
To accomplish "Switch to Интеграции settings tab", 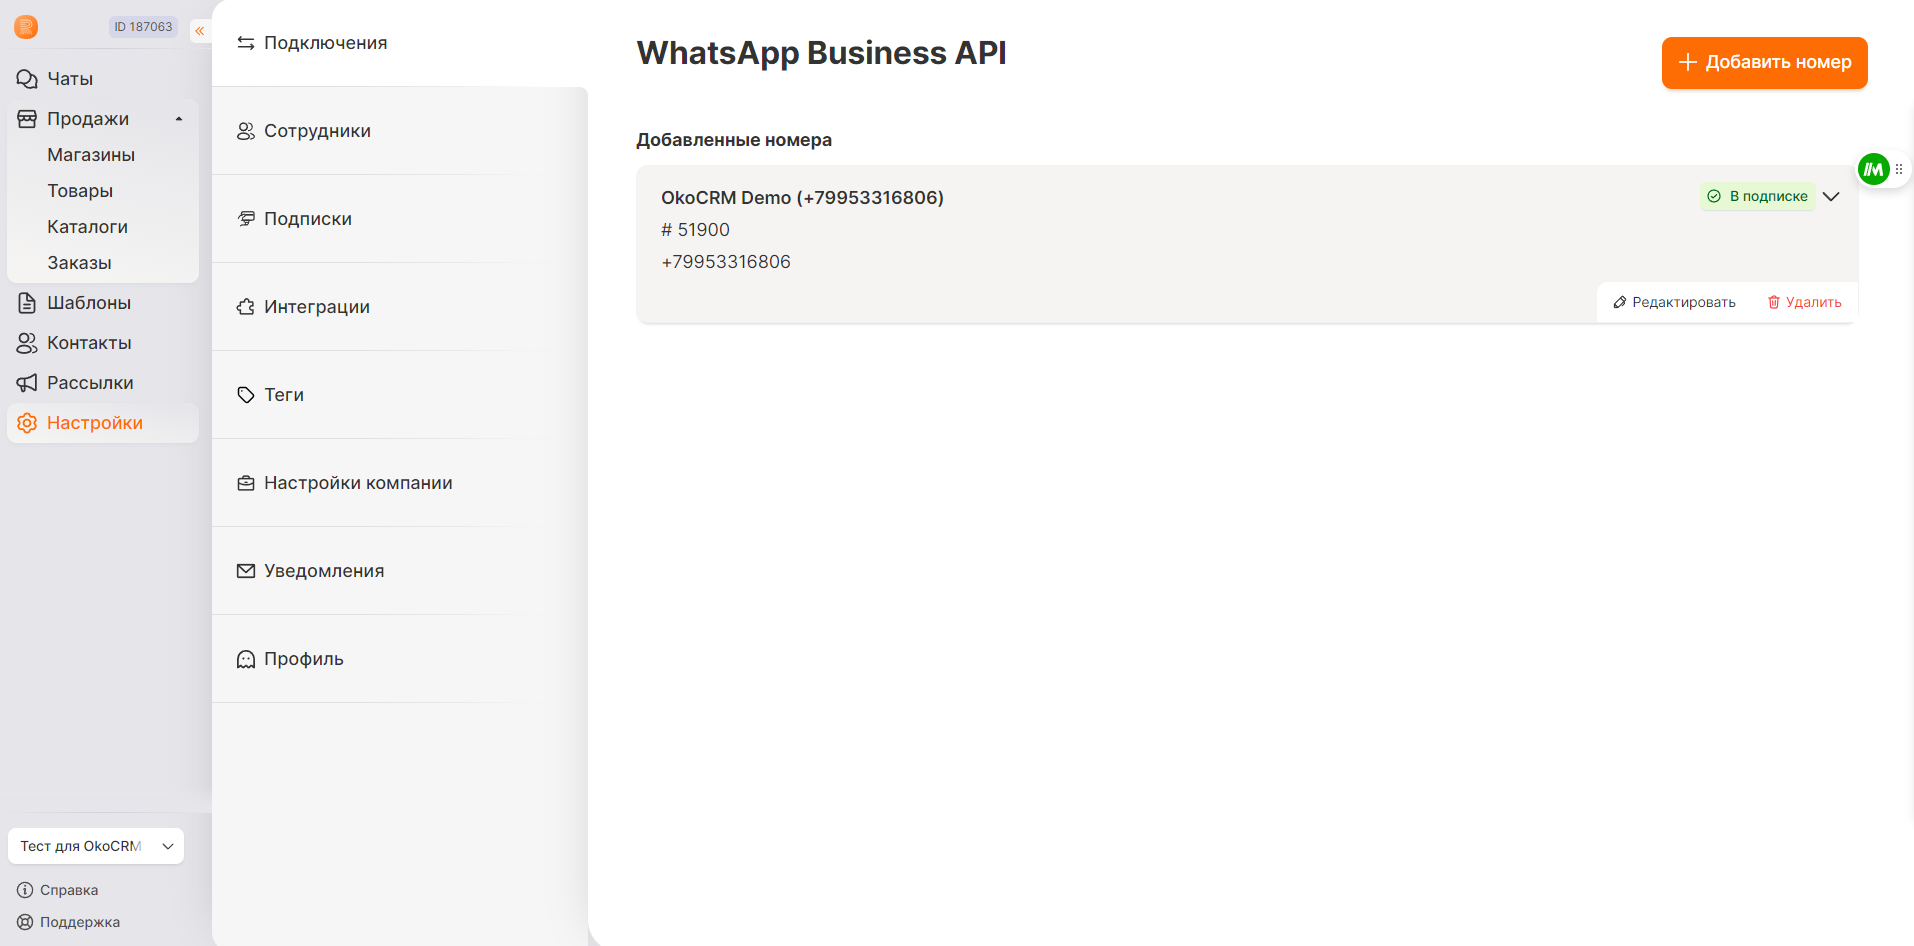I will [x=400, y=307].
